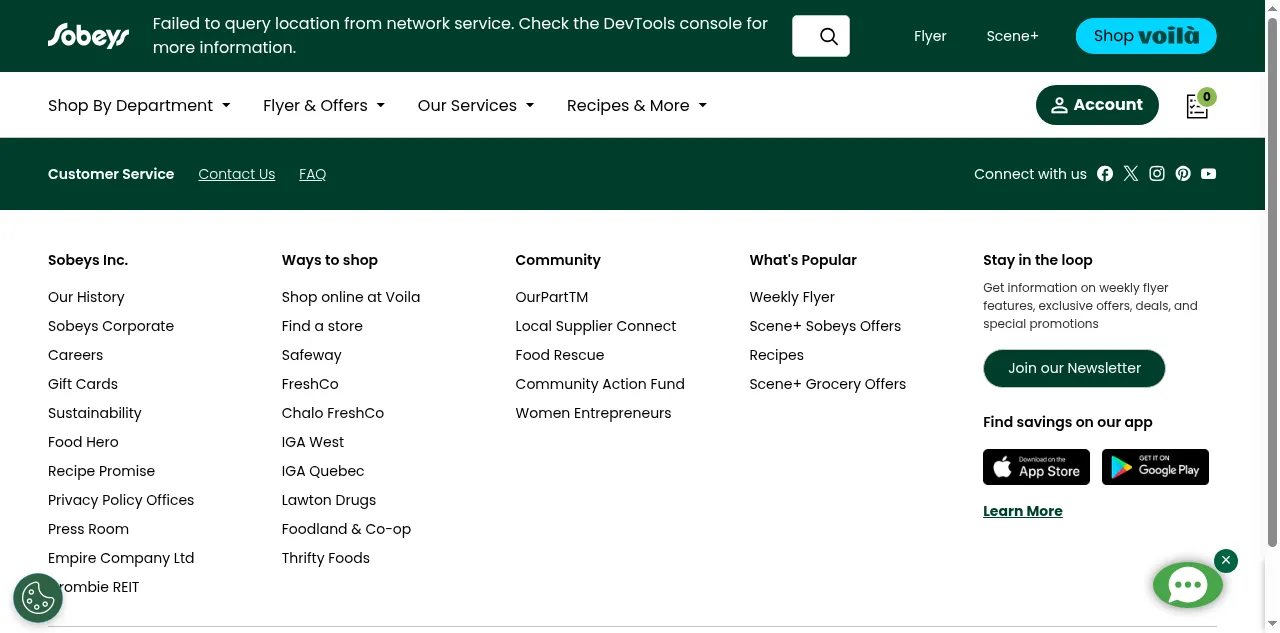Open Press Room link
Image resolution: width=1280 pixels, height=633 pixels.
tap(88, 529)
